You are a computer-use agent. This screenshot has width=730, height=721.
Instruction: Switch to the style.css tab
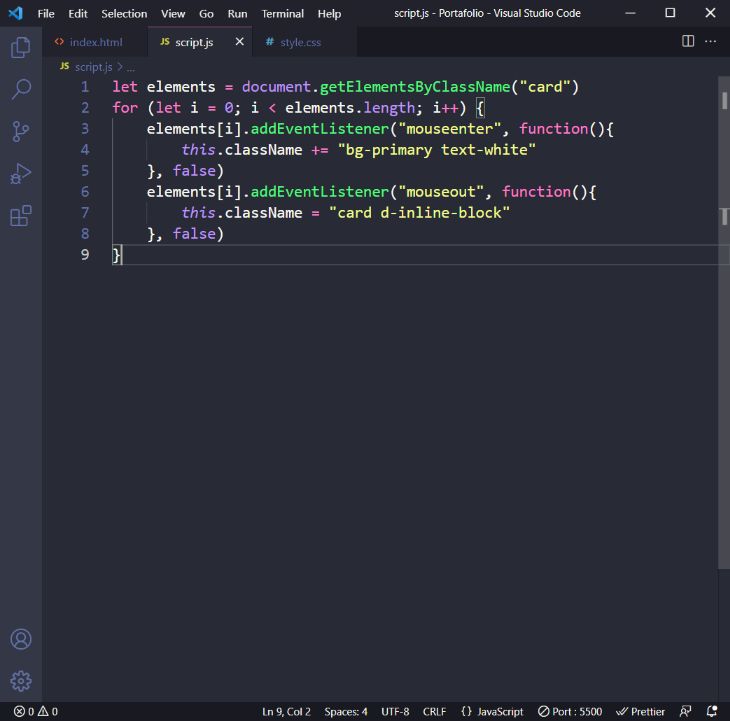coord(300,42)
